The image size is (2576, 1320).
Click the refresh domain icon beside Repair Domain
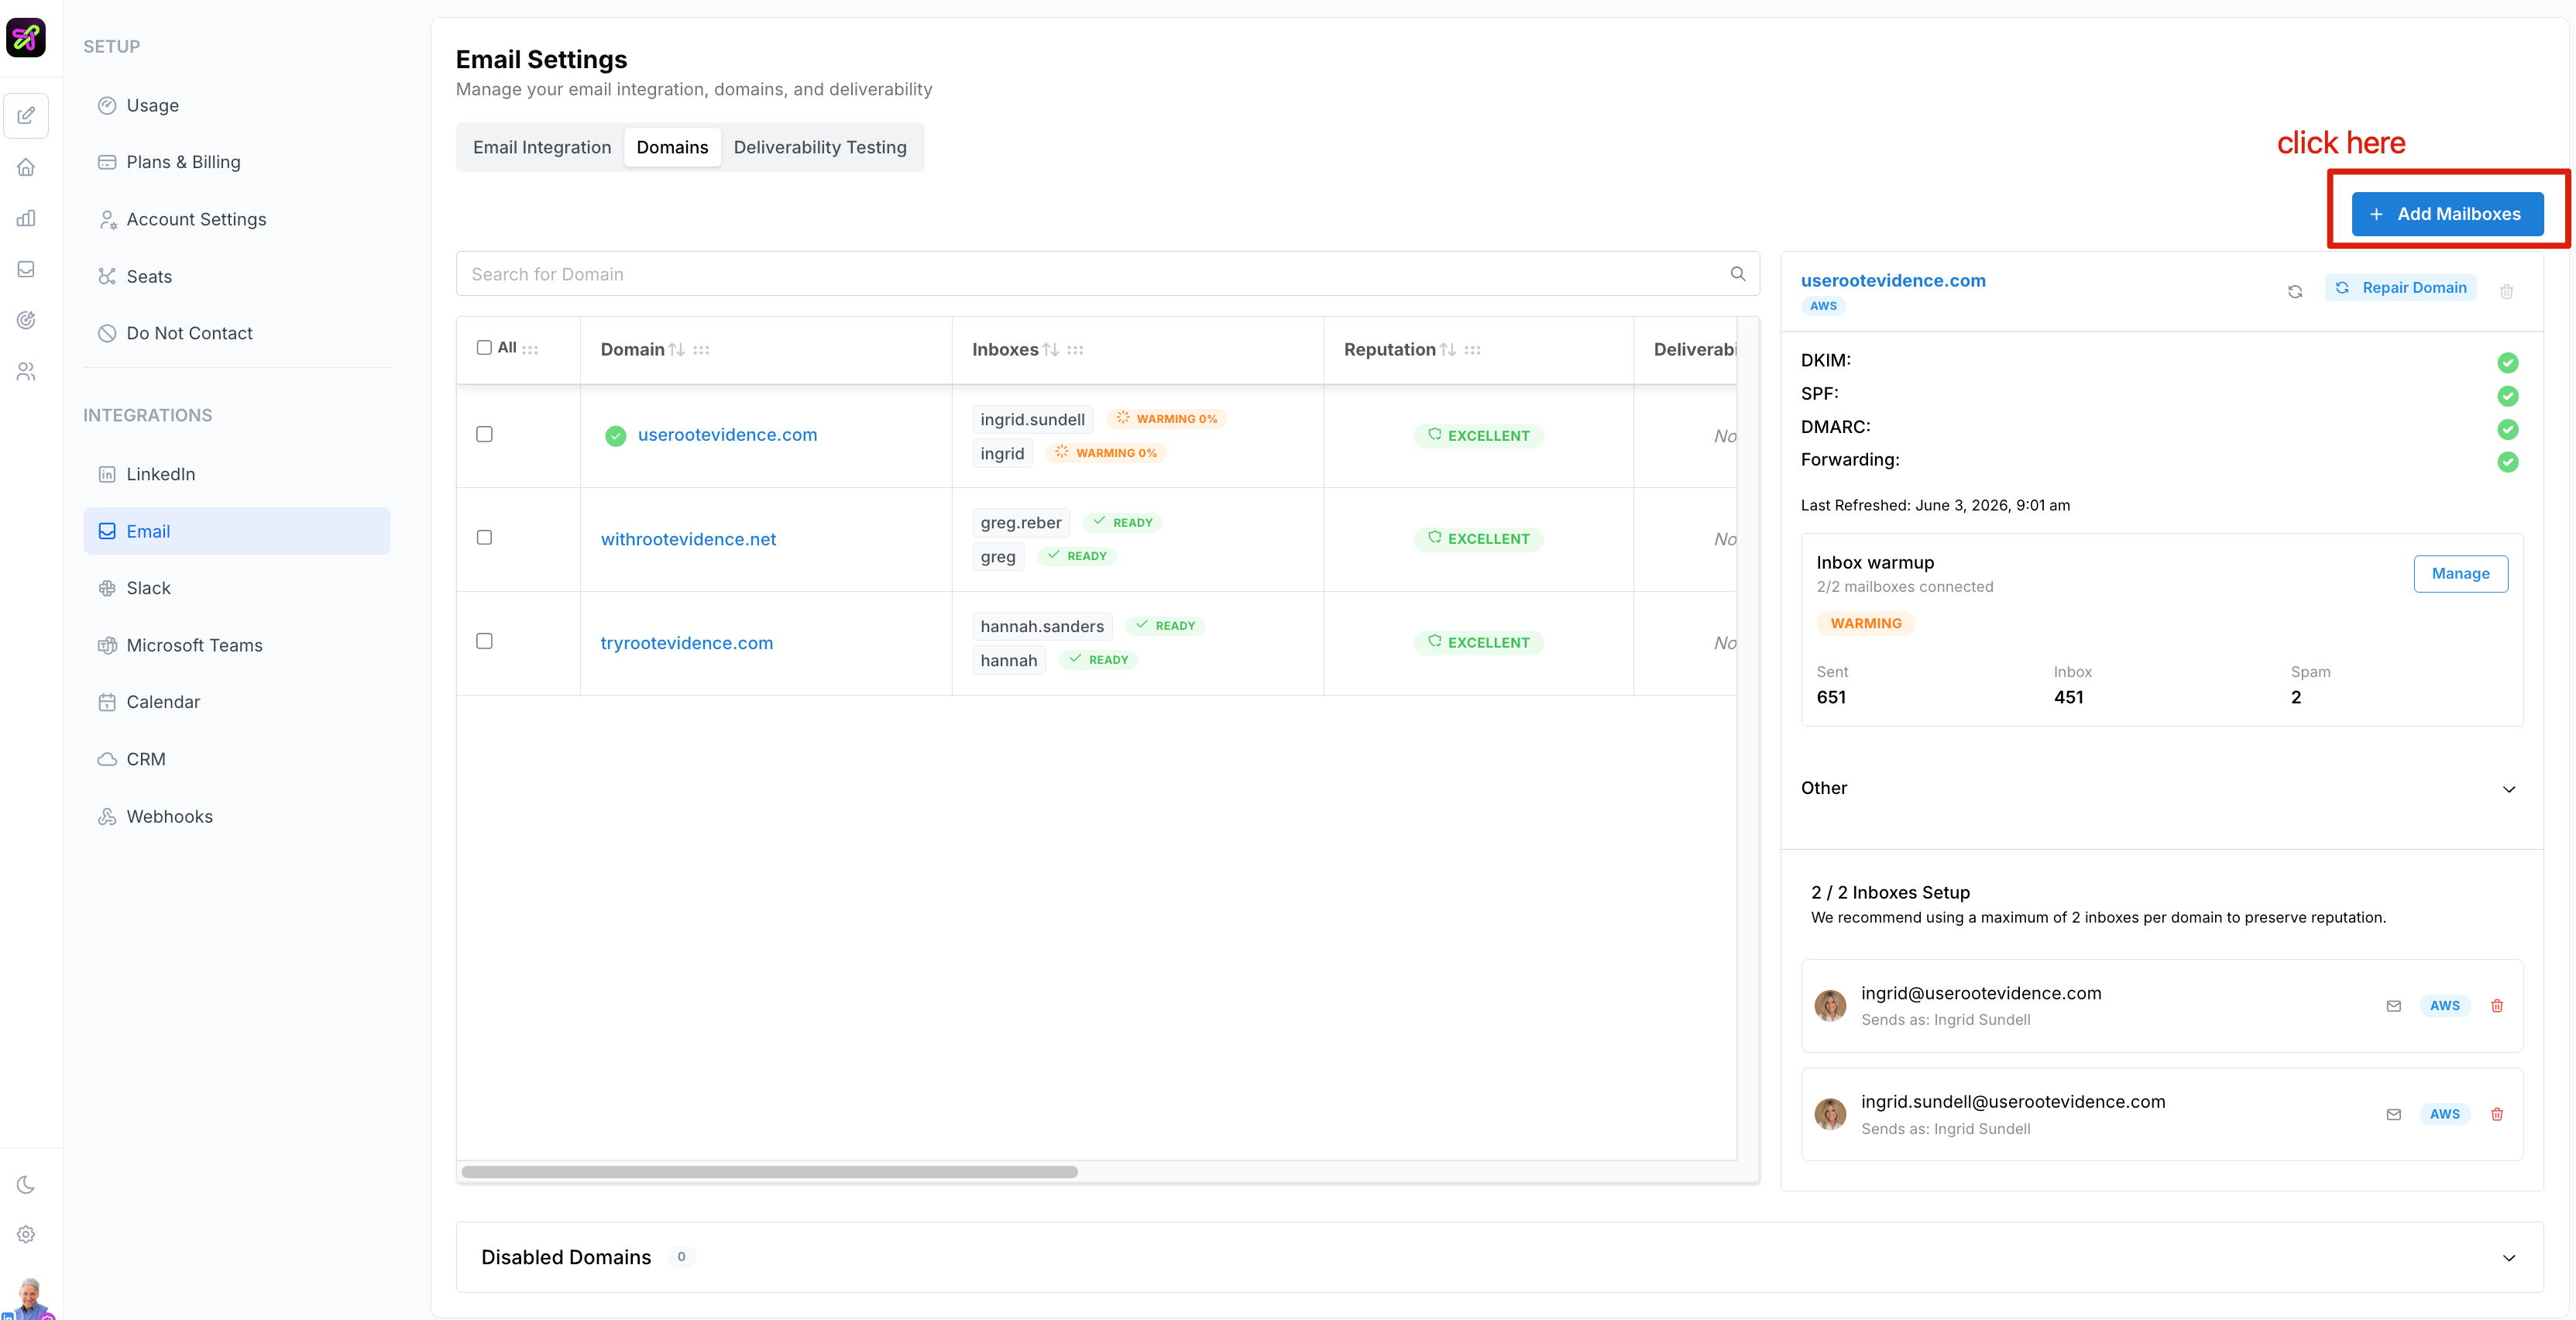tap(2295, 291)
